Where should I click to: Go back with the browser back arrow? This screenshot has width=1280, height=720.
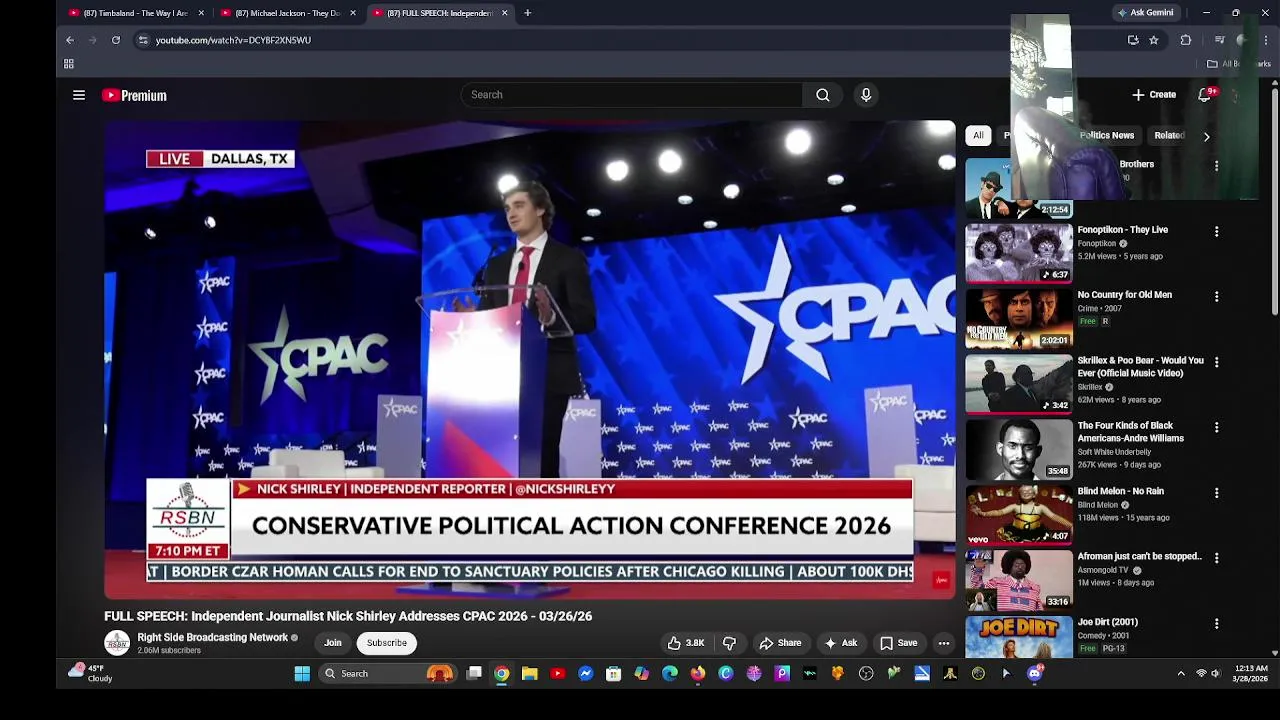[70, 40]
